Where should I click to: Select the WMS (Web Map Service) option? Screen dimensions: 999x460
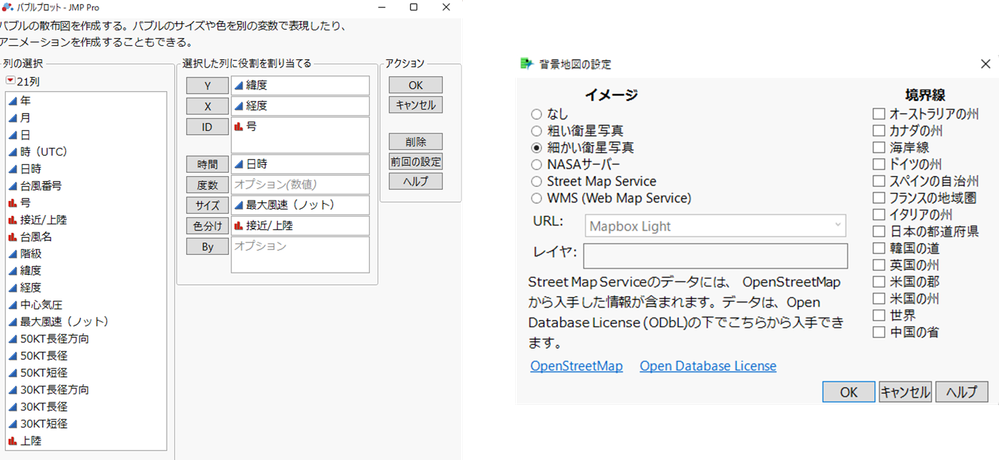coord(536,198)
